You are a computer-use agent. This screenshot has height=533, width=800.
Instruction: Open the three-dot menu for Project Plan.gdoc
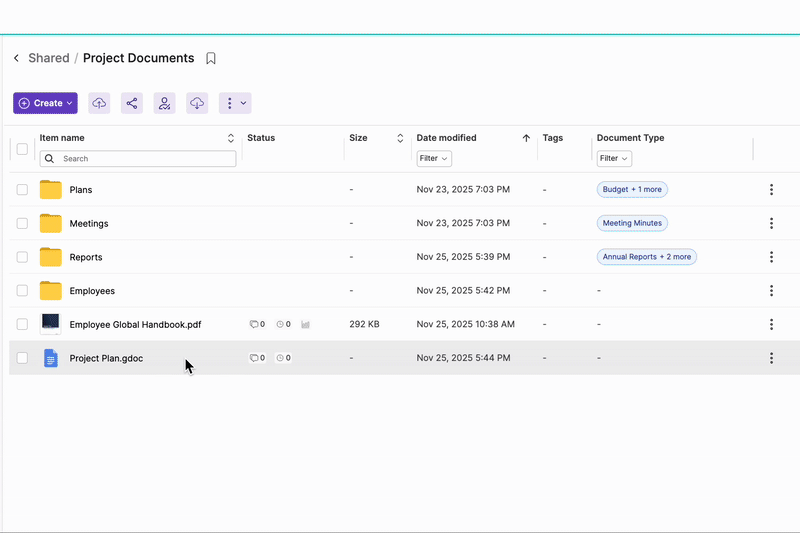tap(771, 358)
